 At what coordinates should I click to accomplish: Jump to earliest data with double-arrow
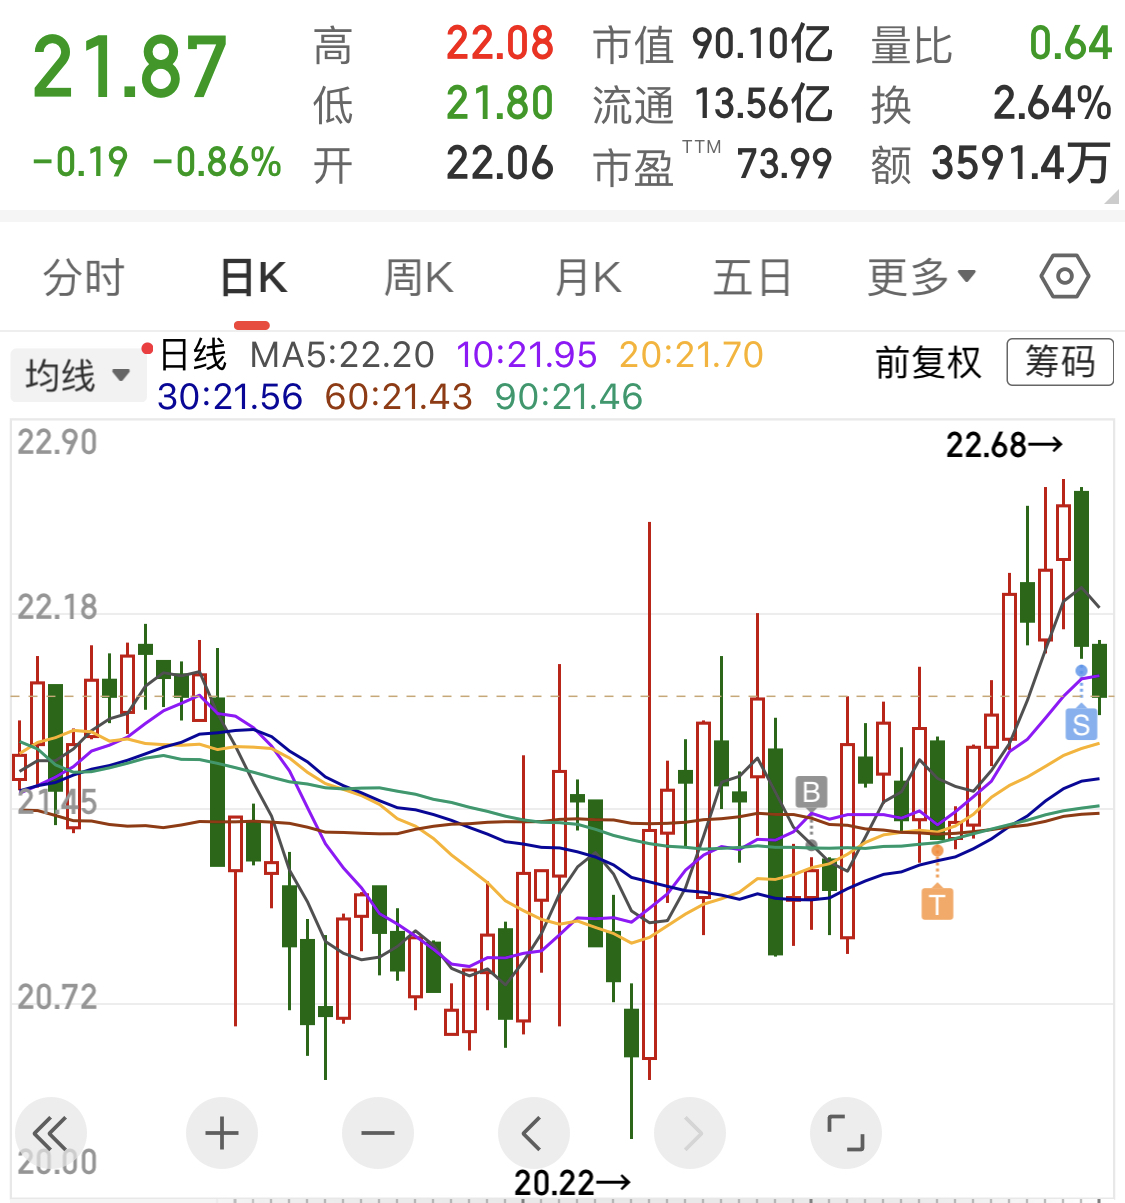click(x=50, y=1133)
